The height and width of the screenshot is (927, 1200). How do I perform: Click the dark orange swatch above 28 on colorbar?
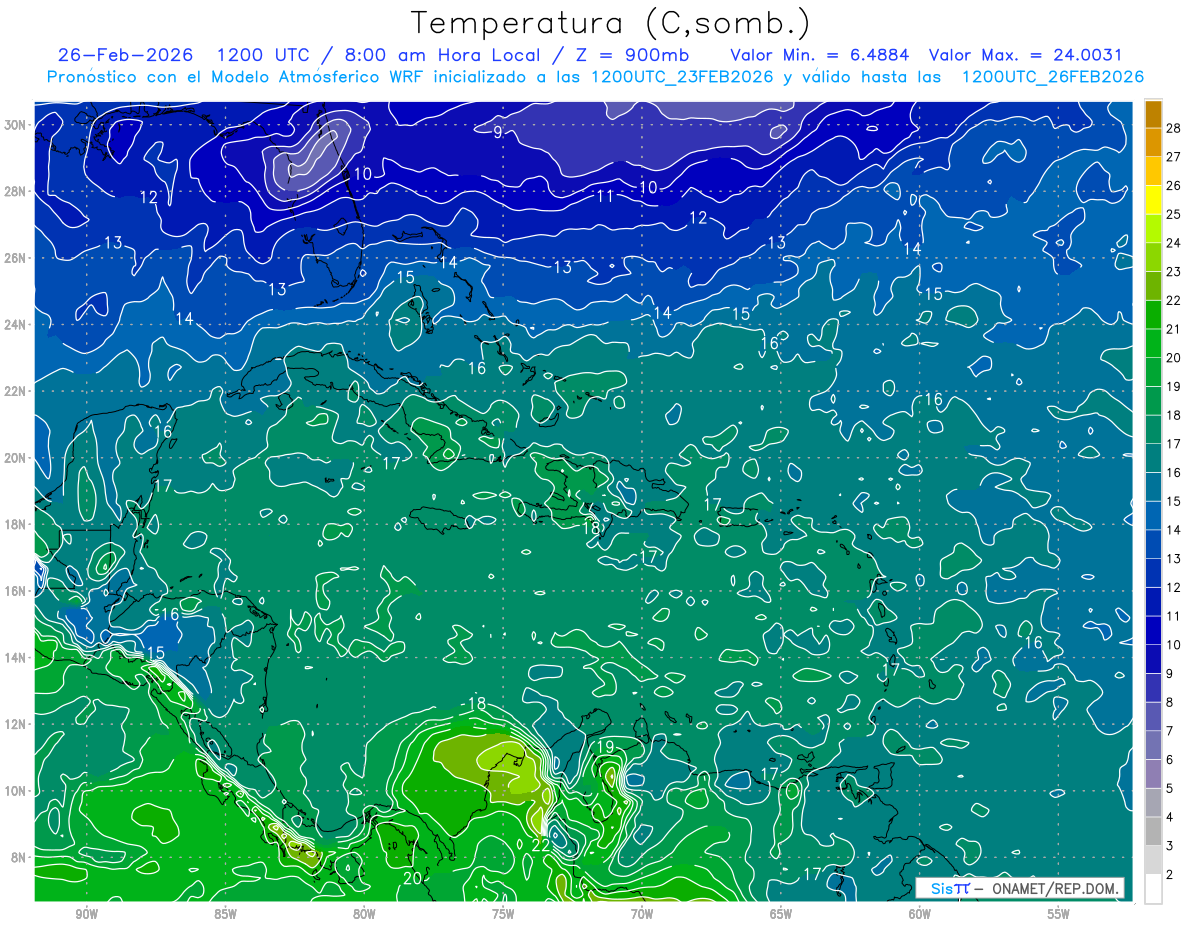1154,114
